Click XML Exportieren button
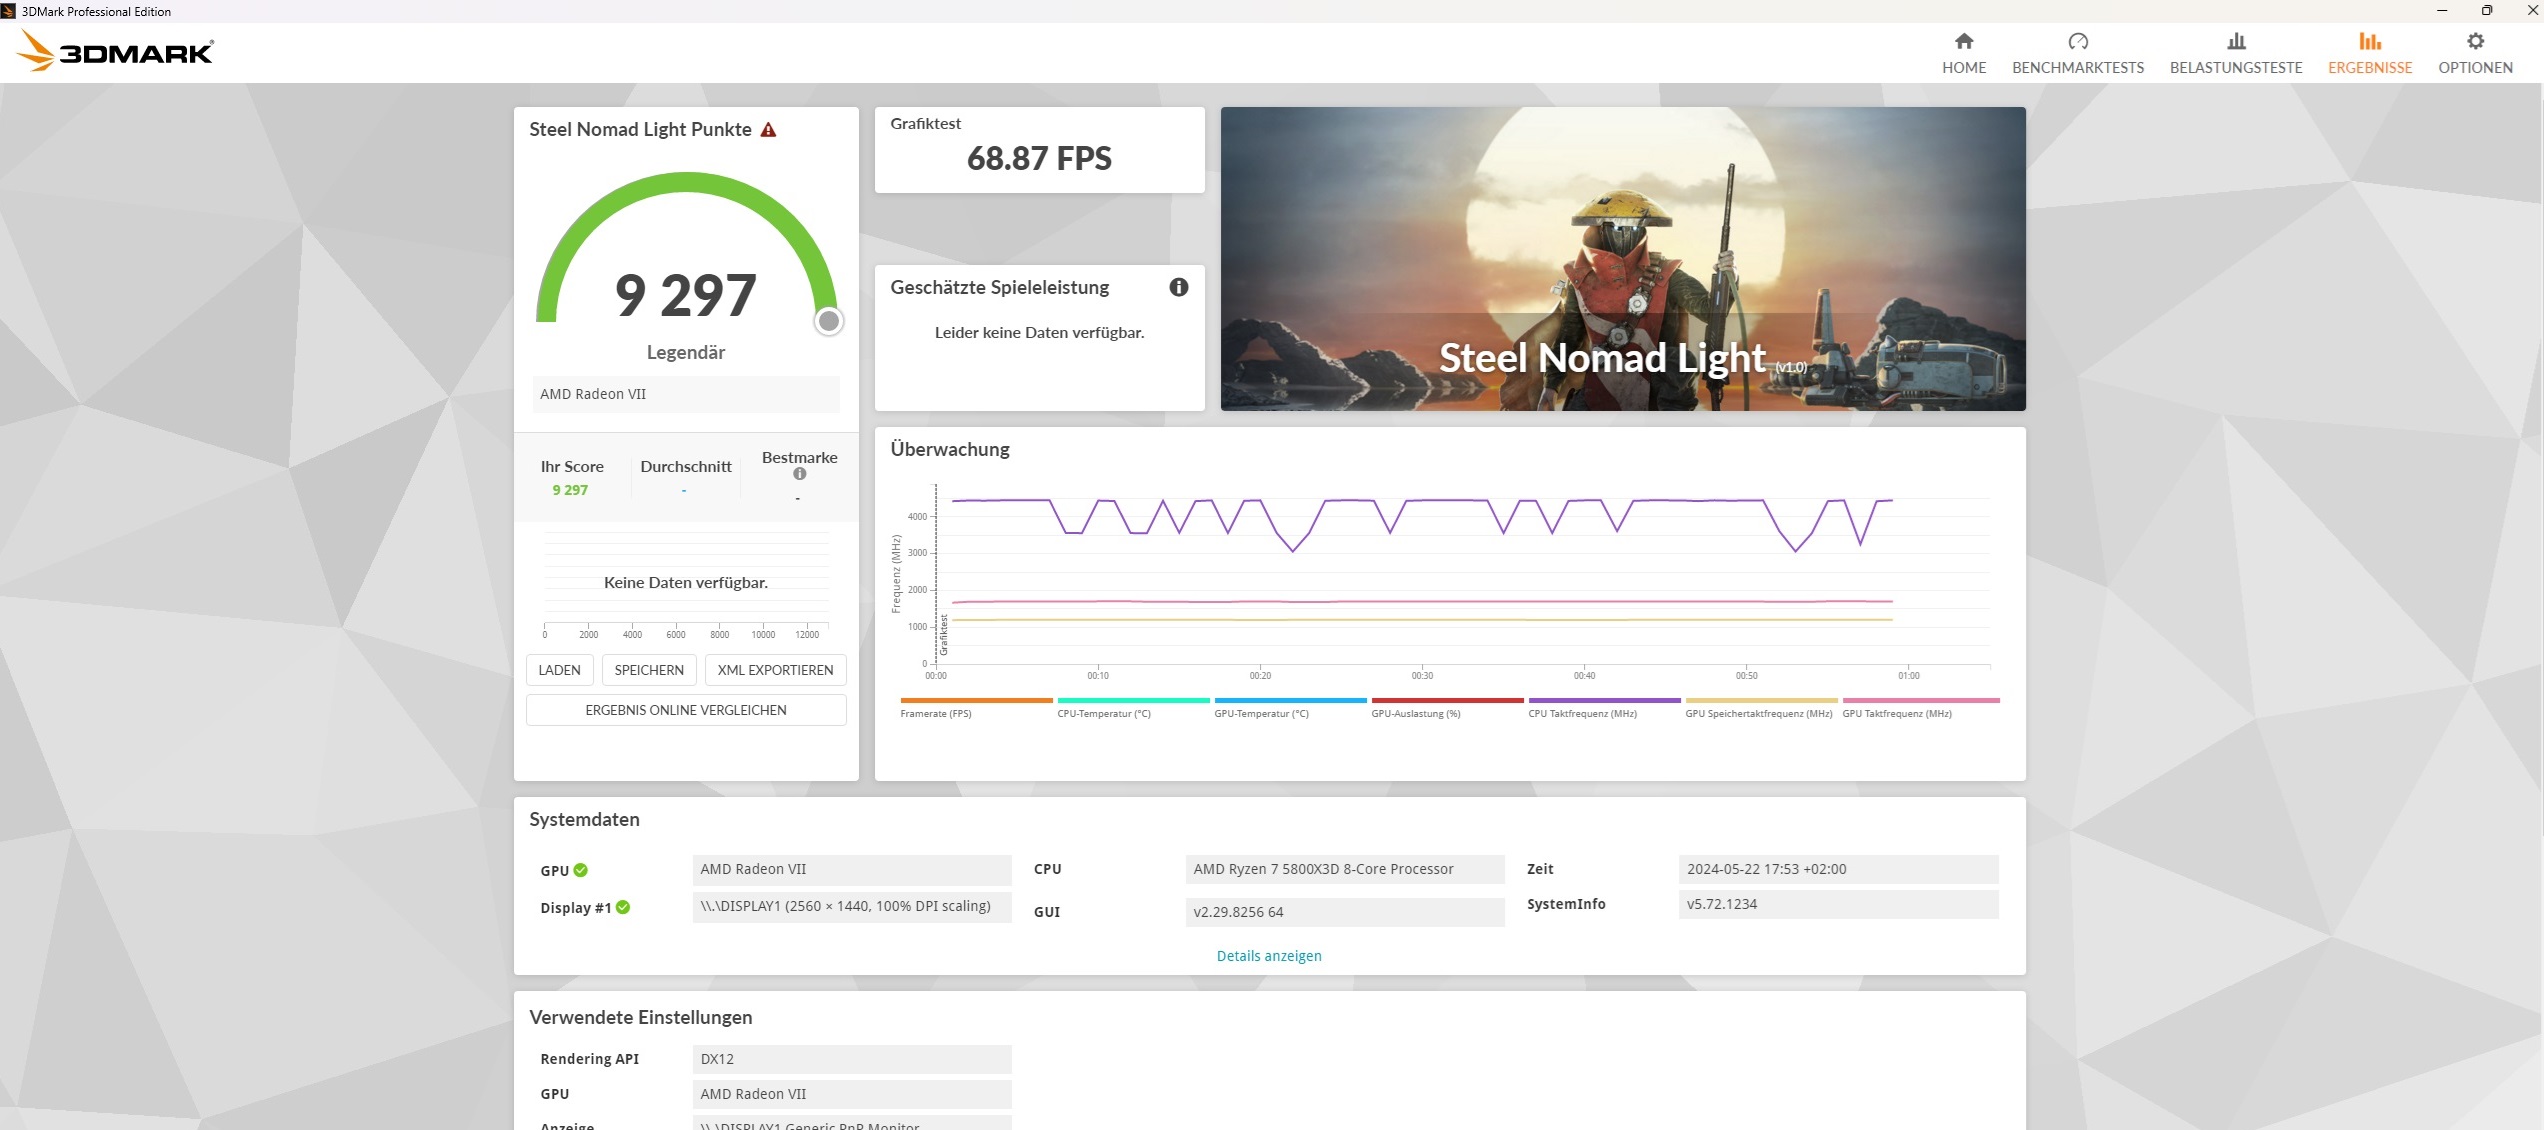The width and height of the screenshot is (2544, 1130). pos(775,670)
